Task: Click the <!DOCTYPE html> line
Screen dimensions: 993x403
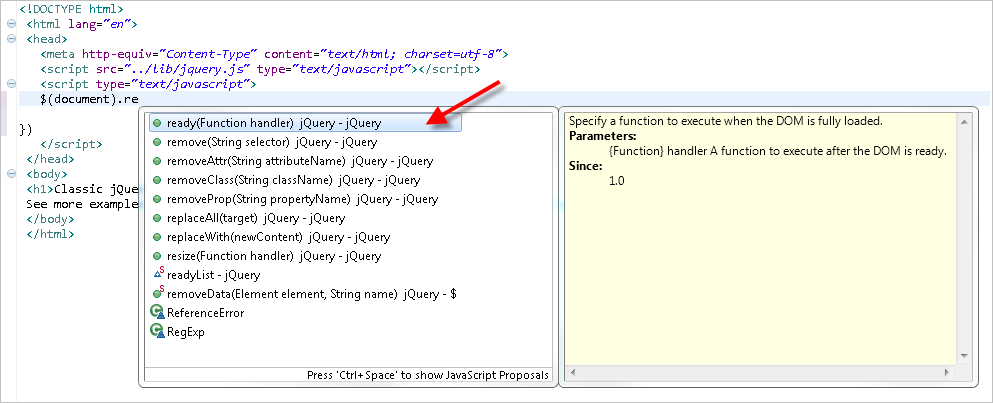Action: click(72, 10)
